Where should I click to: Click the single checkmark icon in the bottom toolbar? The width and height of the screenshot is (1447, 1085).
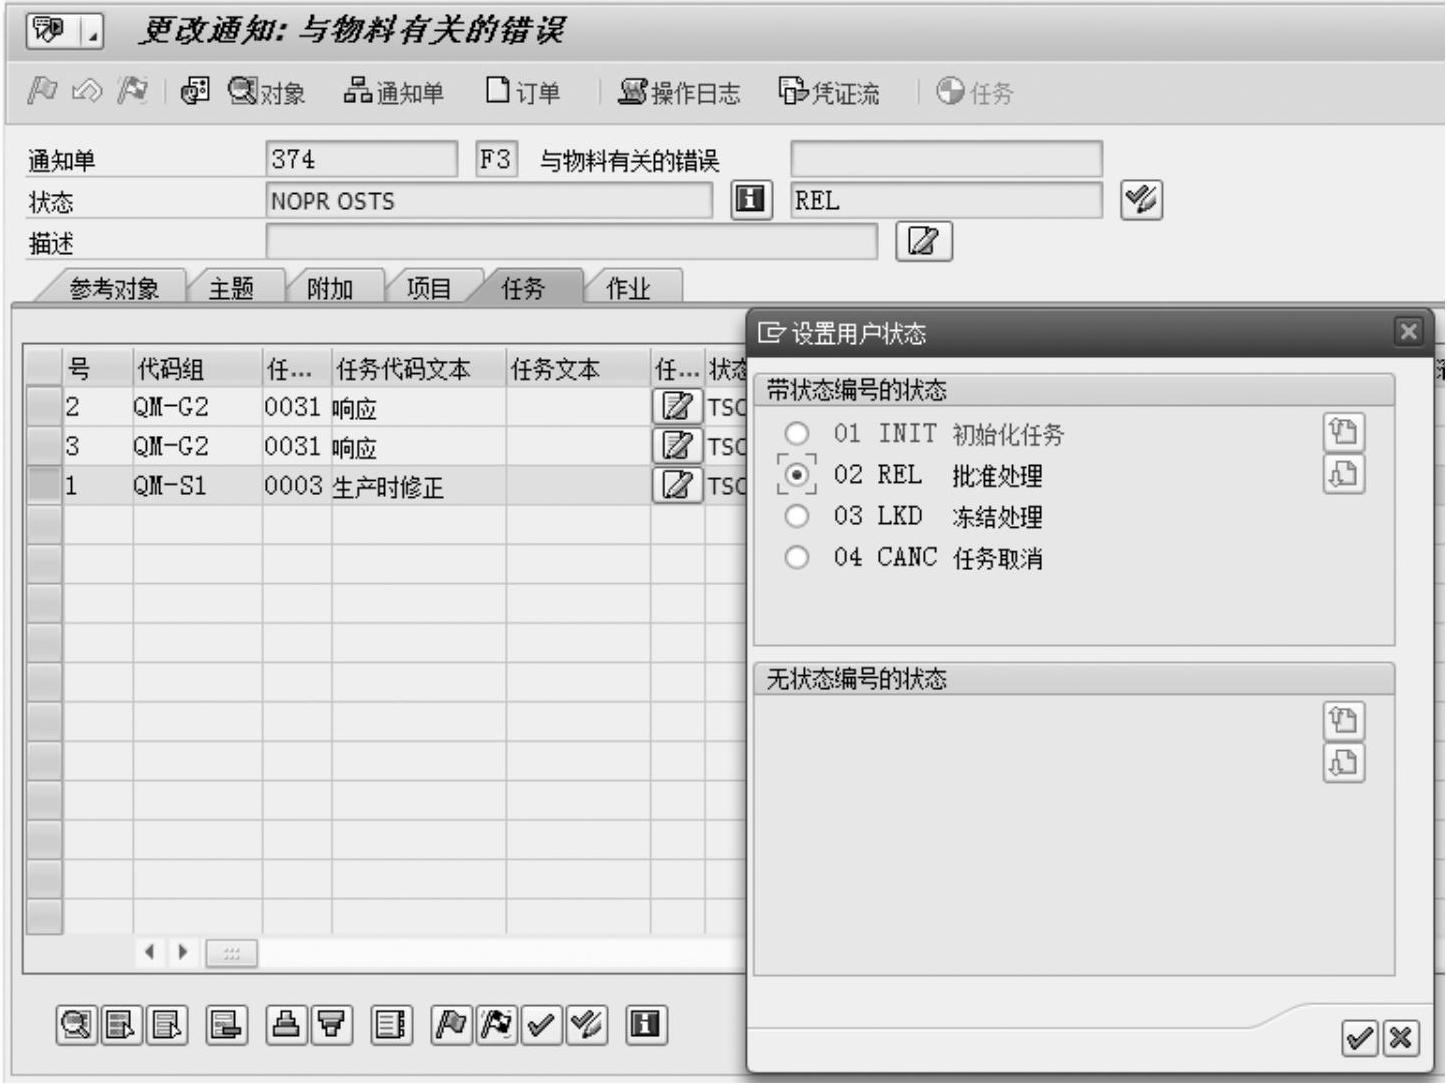pos(541,1025)
